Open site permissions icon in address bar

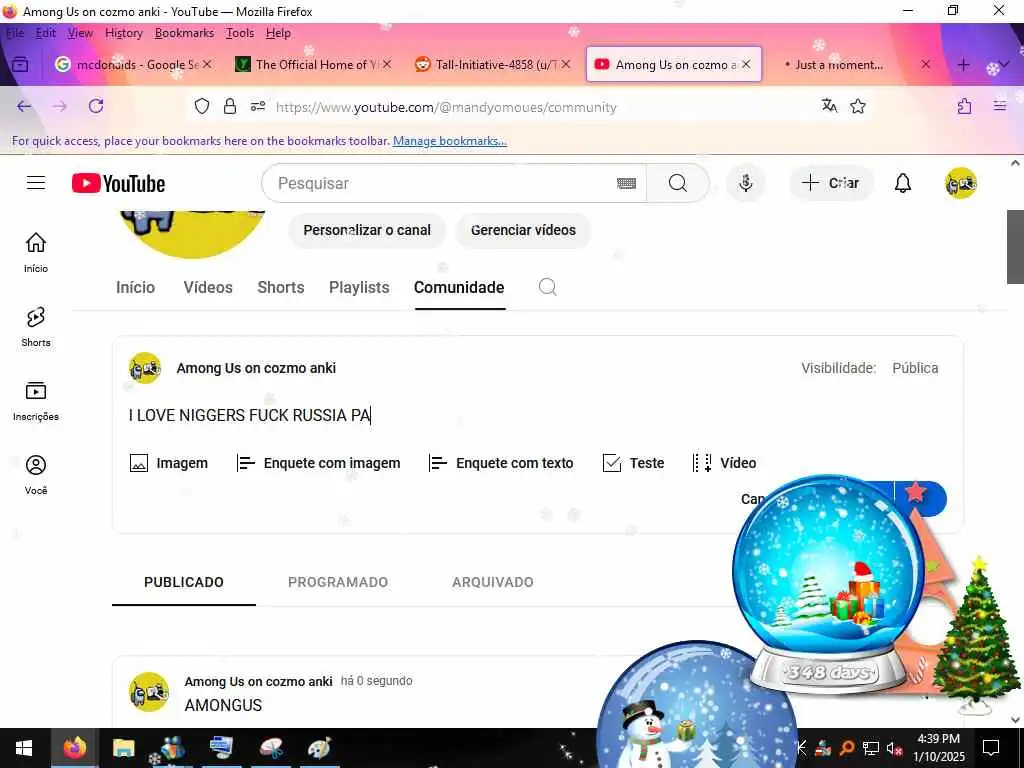coord(258,106)
